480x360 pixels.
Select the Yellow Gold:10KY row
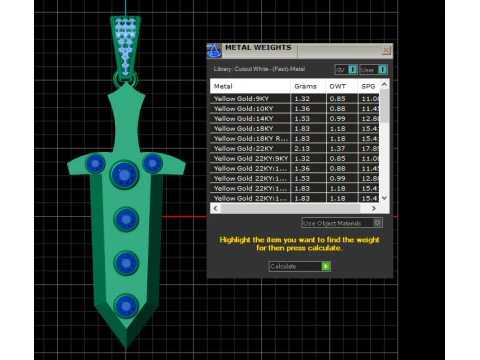(x=295, y=108)
